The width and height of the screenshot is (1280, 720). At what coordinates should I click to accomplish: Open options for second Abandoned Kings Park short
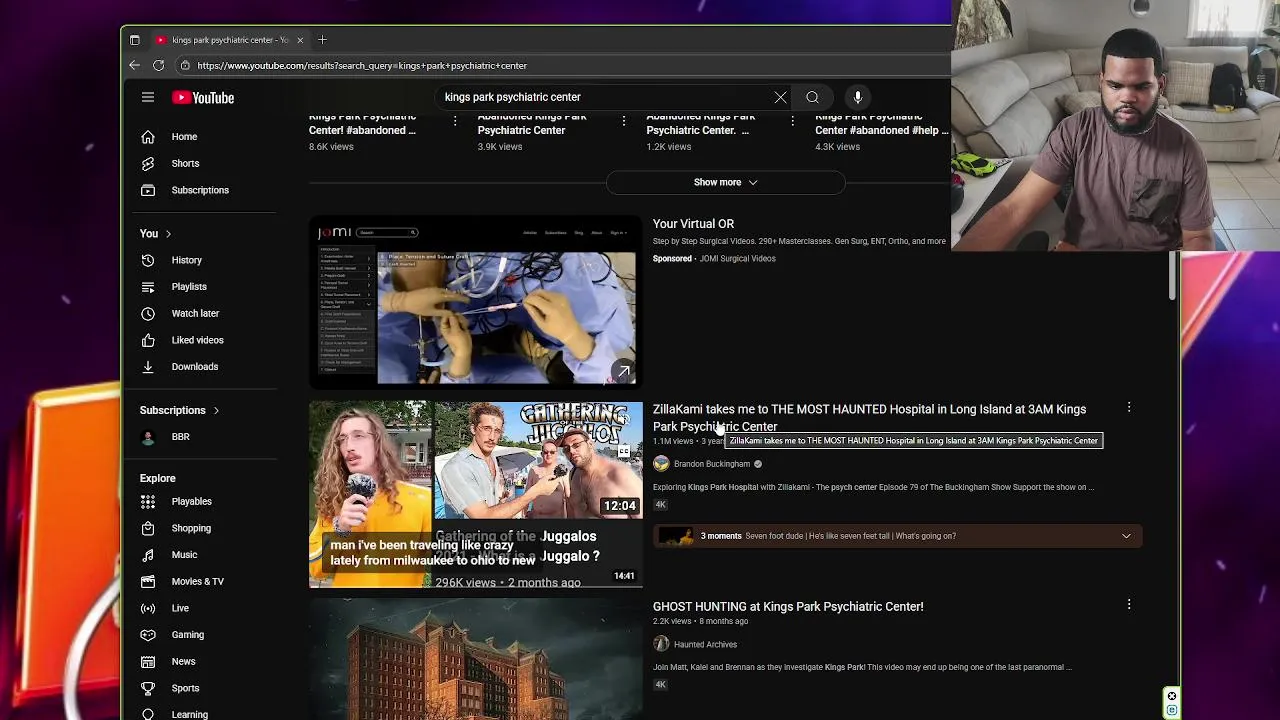624,121
